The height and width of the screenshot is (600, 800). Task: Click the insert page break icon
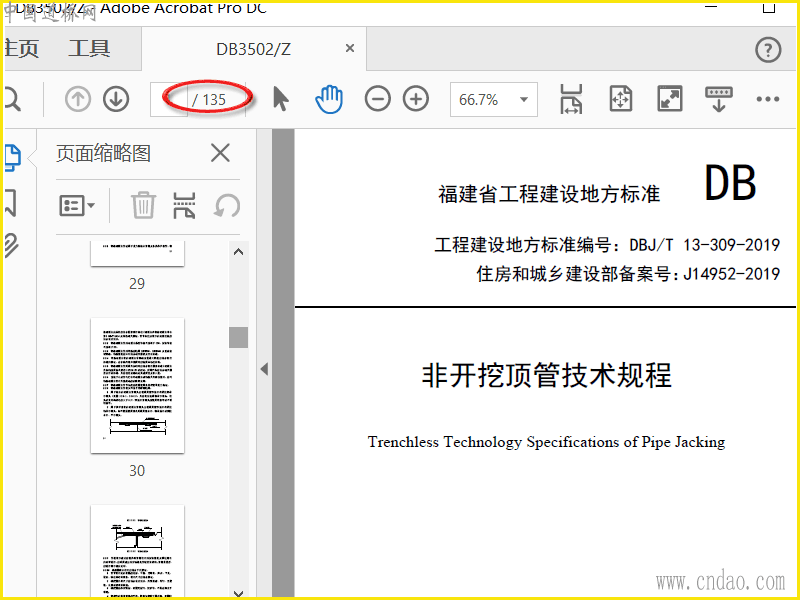point(184,205)
